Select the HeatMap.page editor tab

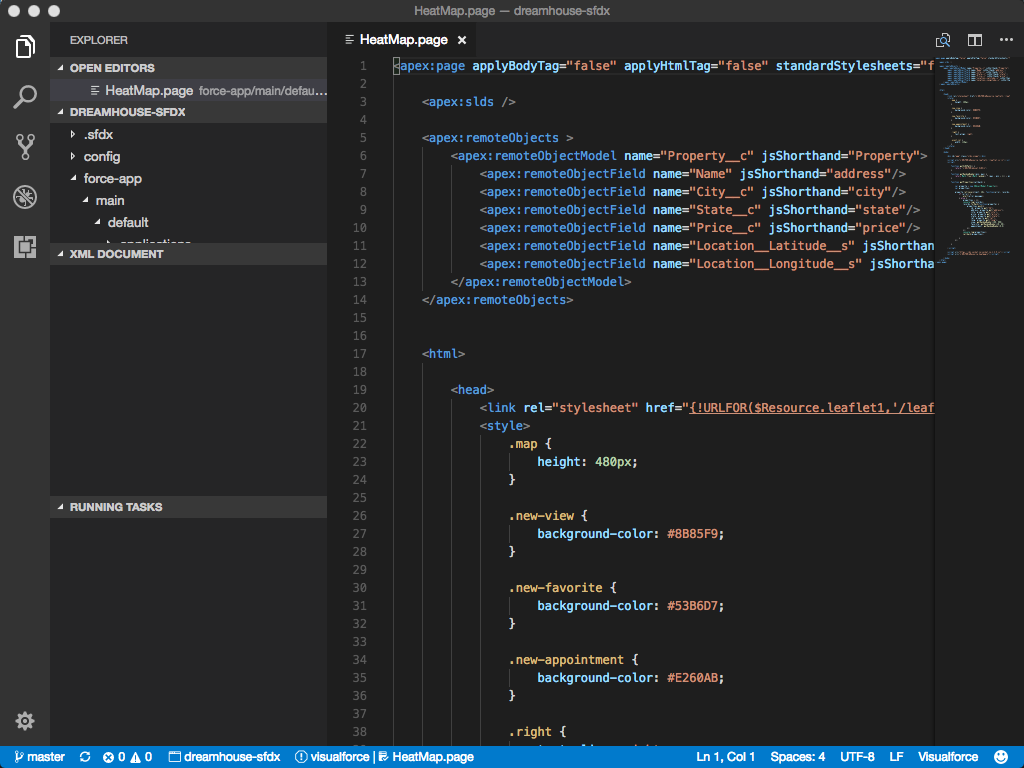pos(402,40)
